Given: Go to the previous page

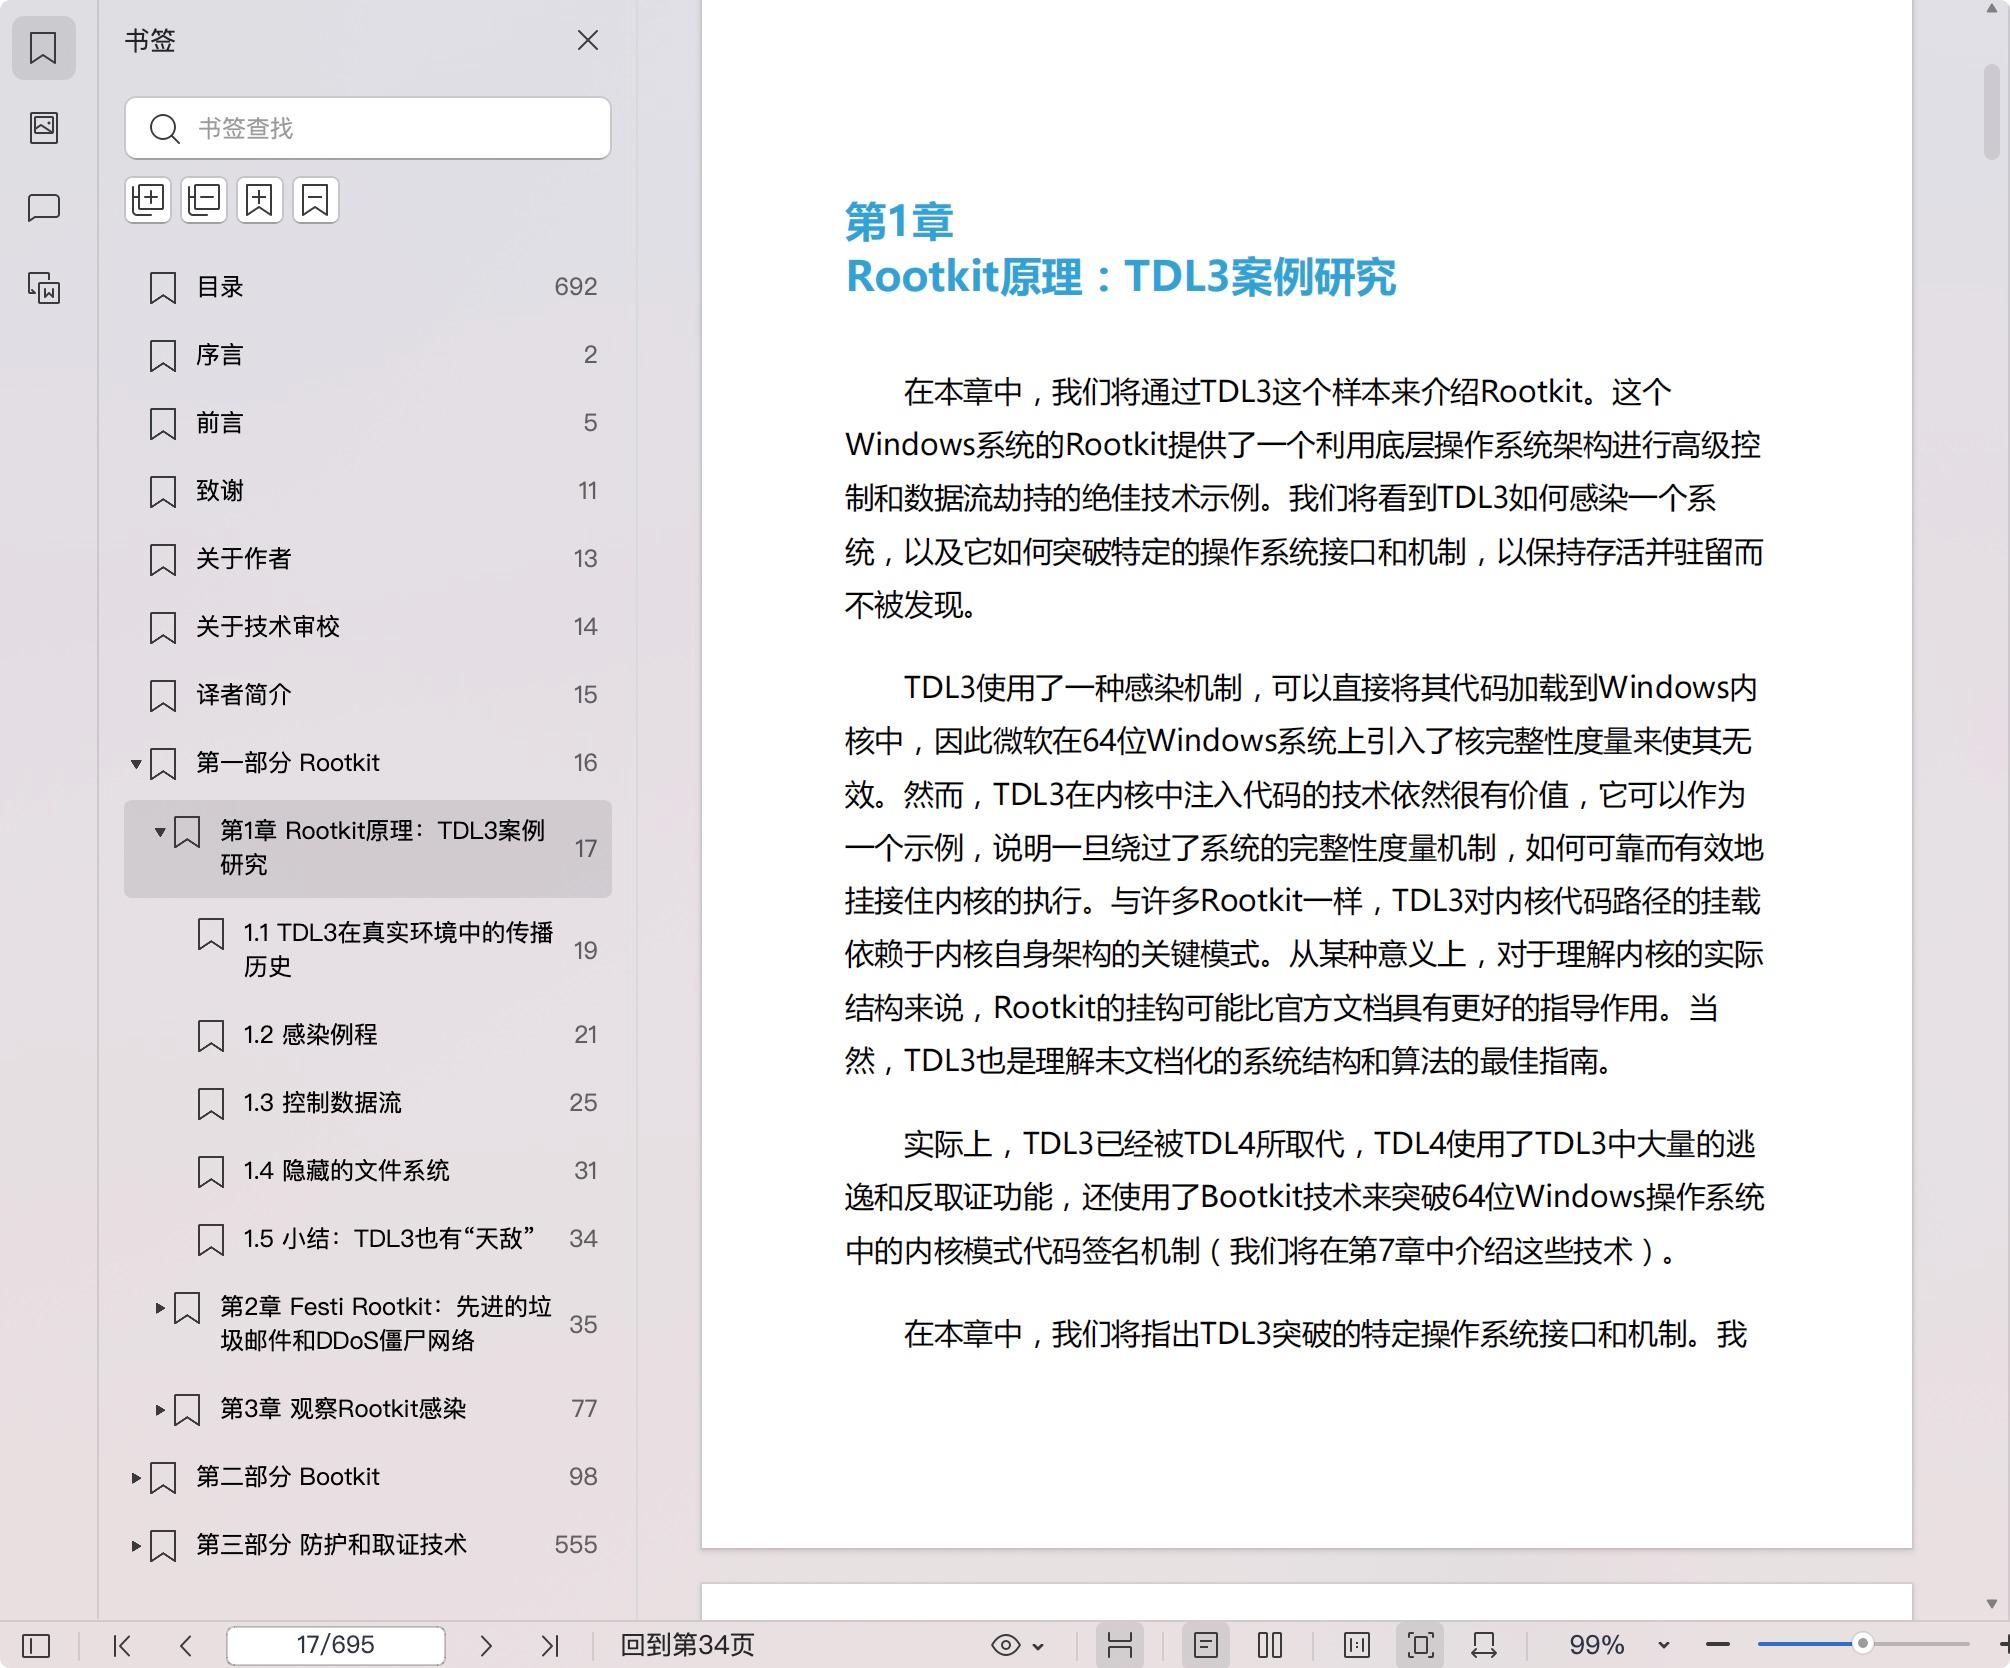Looking at the screenshot, I should tap(186, 1645).
